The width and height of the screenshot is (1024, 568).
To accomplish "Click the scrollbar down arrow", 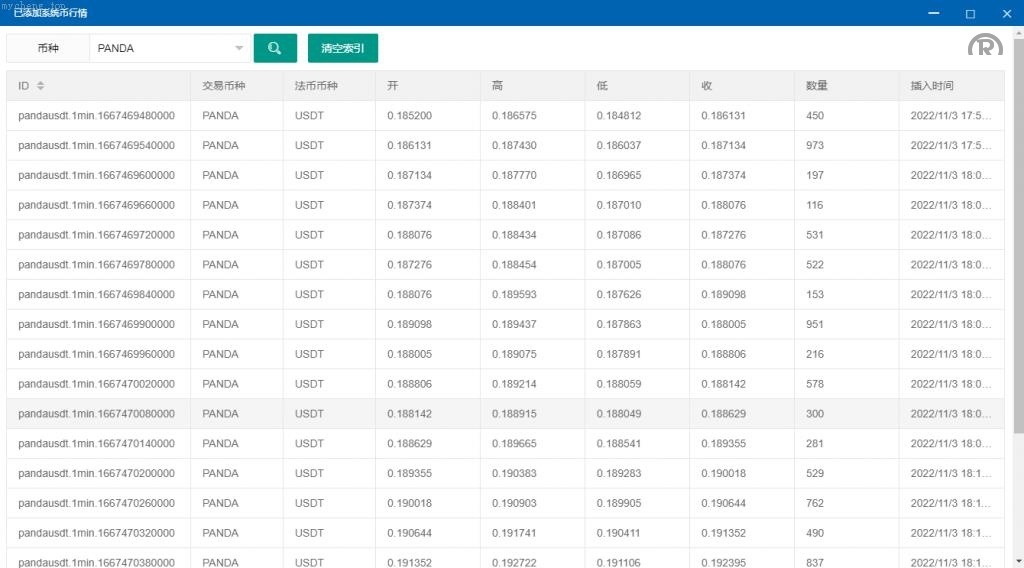I will (1018, 560).
